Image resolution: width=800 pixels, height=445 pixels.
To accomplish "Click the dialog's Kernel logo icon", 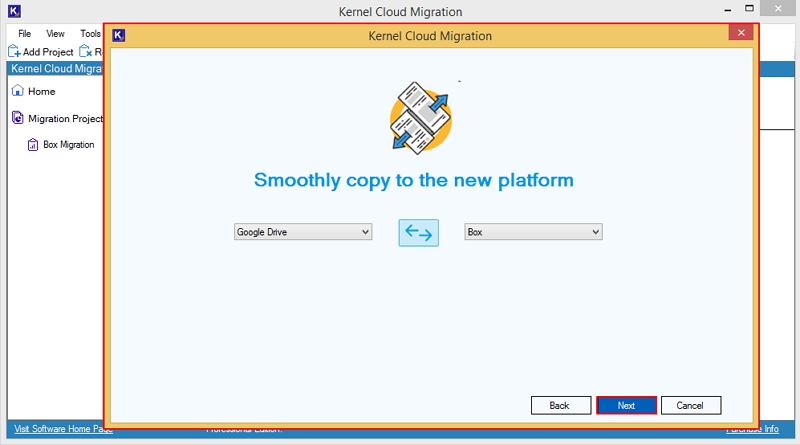I will [x=118, y=35].
